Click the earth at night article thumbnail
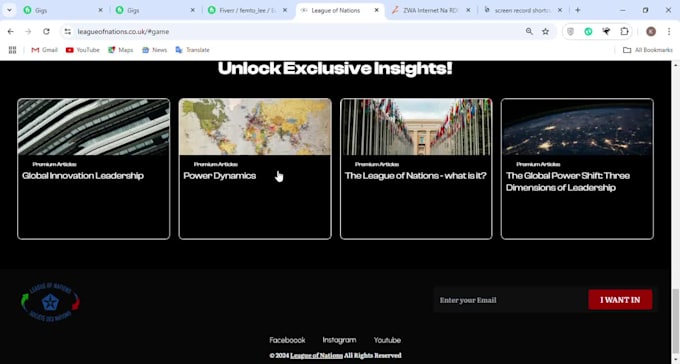 tap(577, 127)
